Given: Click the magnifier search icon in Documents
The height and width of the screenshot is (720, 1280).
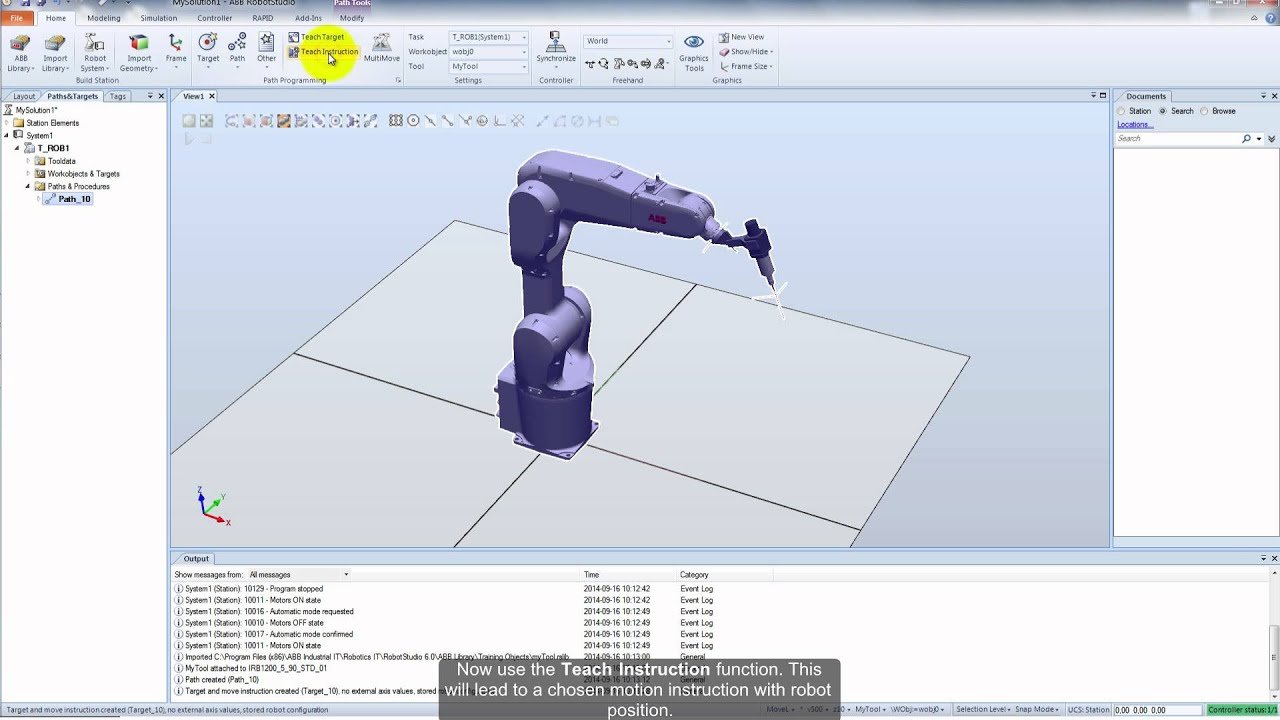Looking at the screenshot, I should pos(1246,138).
